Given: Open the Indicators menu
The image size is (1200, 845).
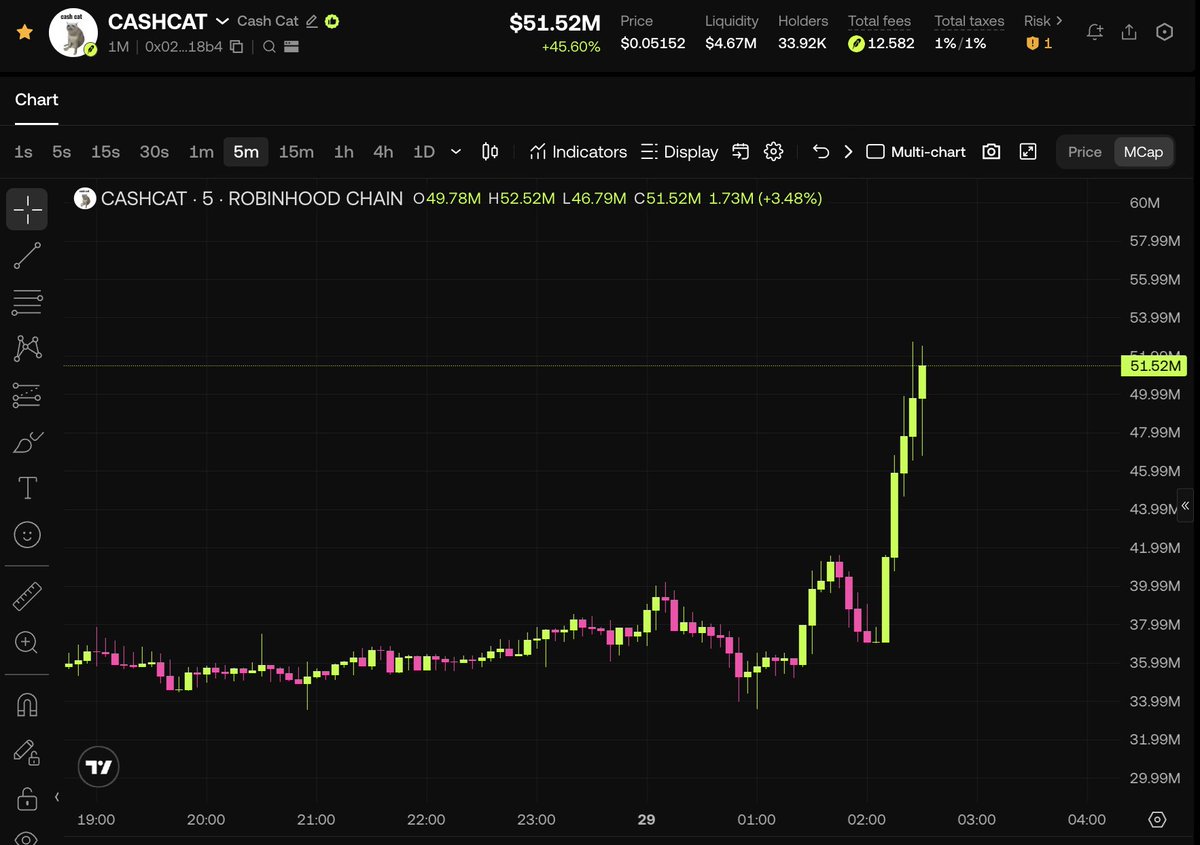Looking at the screenshot, I should click(577, 152).
